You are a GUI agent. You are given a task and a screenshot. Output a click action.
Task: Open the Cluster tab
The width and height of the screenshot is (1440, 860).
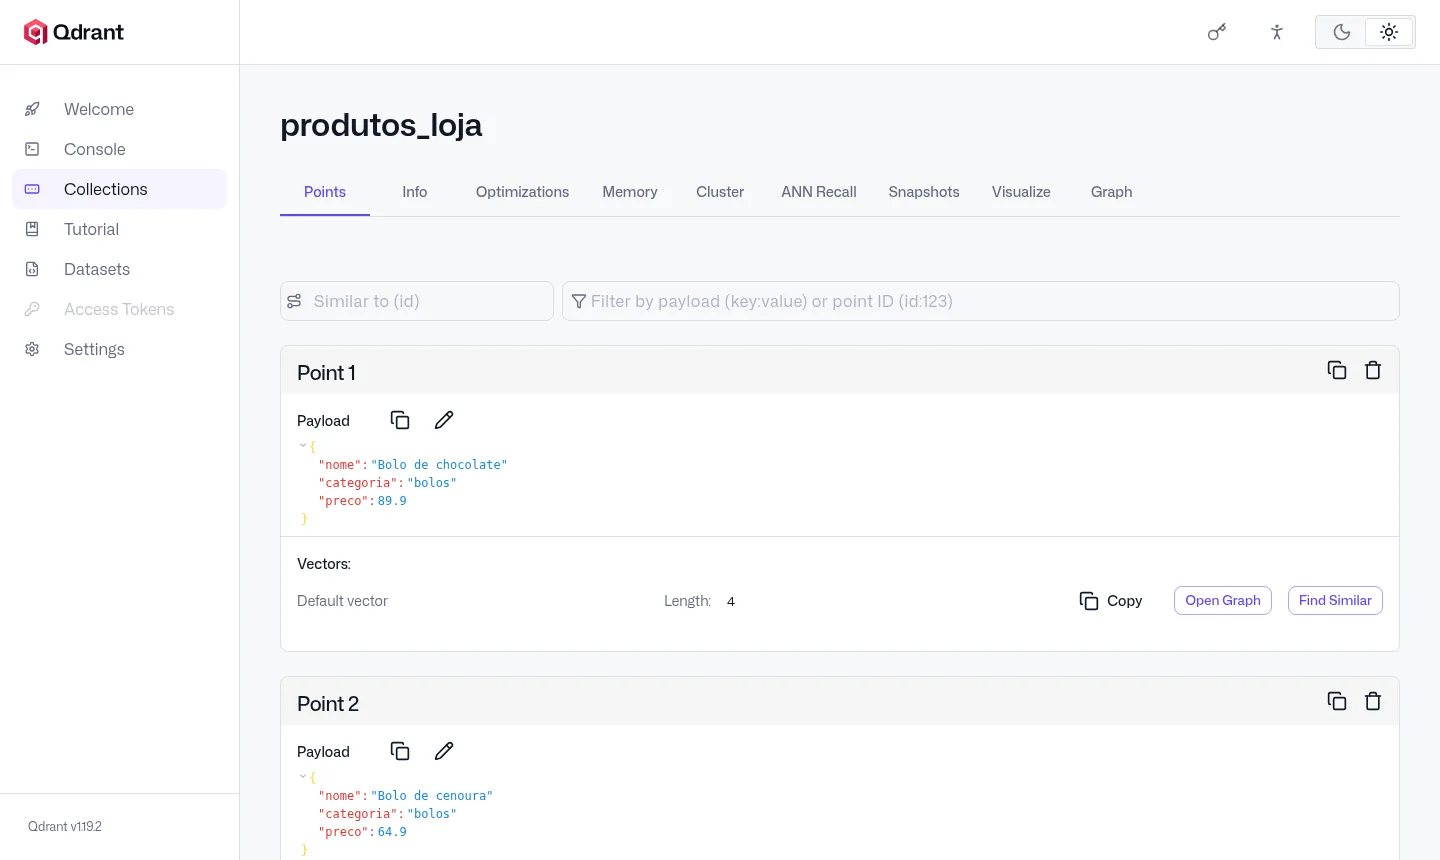point(720,192)
